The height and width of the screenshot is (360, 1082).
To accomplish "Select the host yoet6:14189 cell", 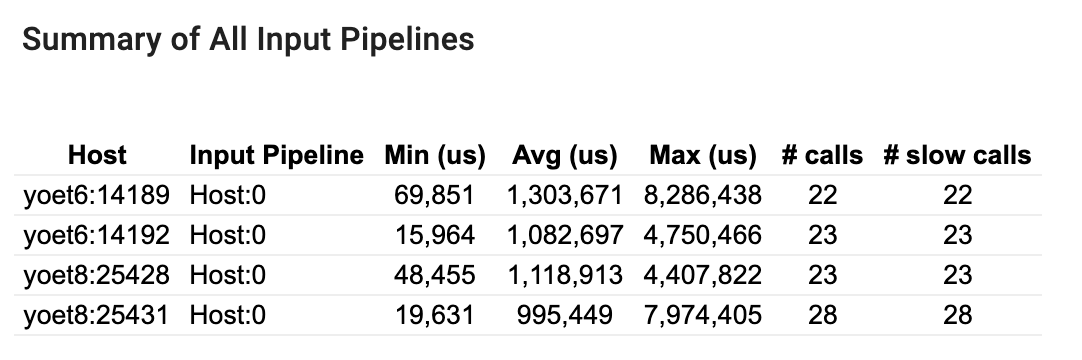I will 97,195.
